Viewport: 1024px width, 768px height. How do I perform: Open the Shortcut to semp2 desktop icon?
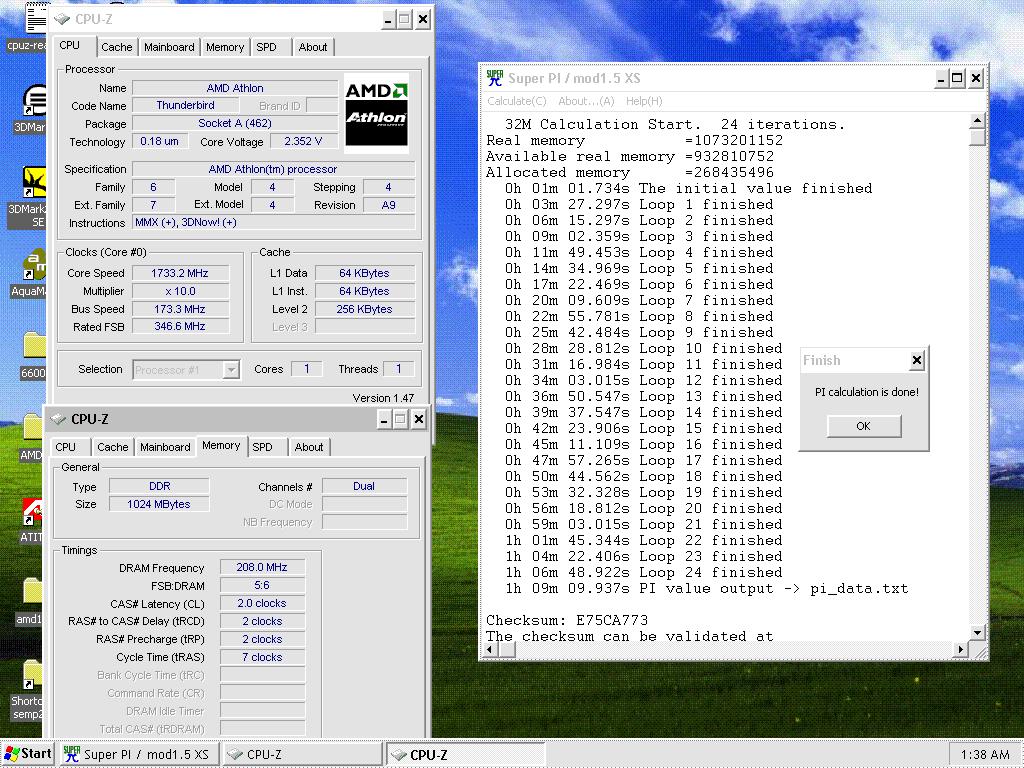point(32,675)
